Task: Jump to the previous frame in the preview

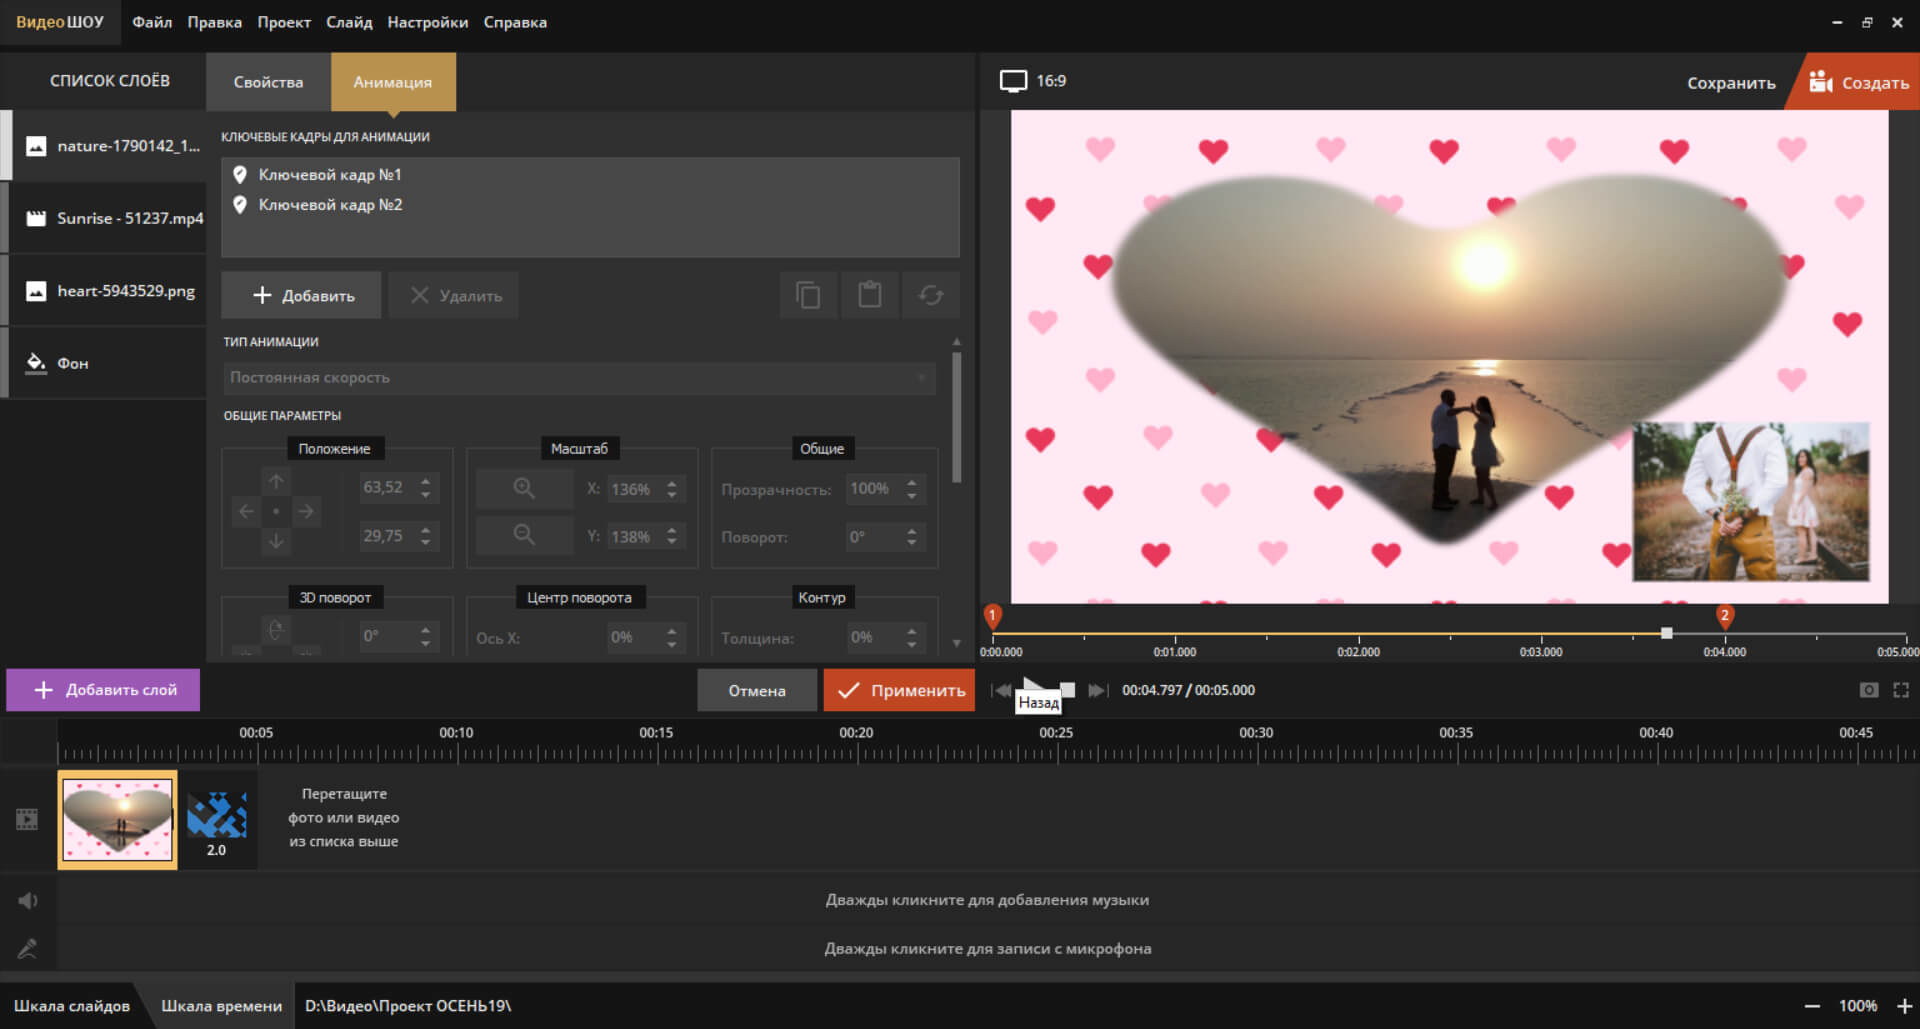Action: pos(1001,690)
